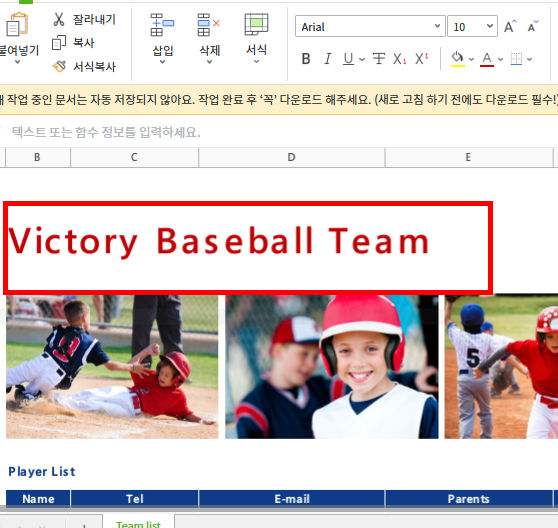The image size is (558, 528).
Task: Click the Copy (복사) icon
Action: (59, 43)
